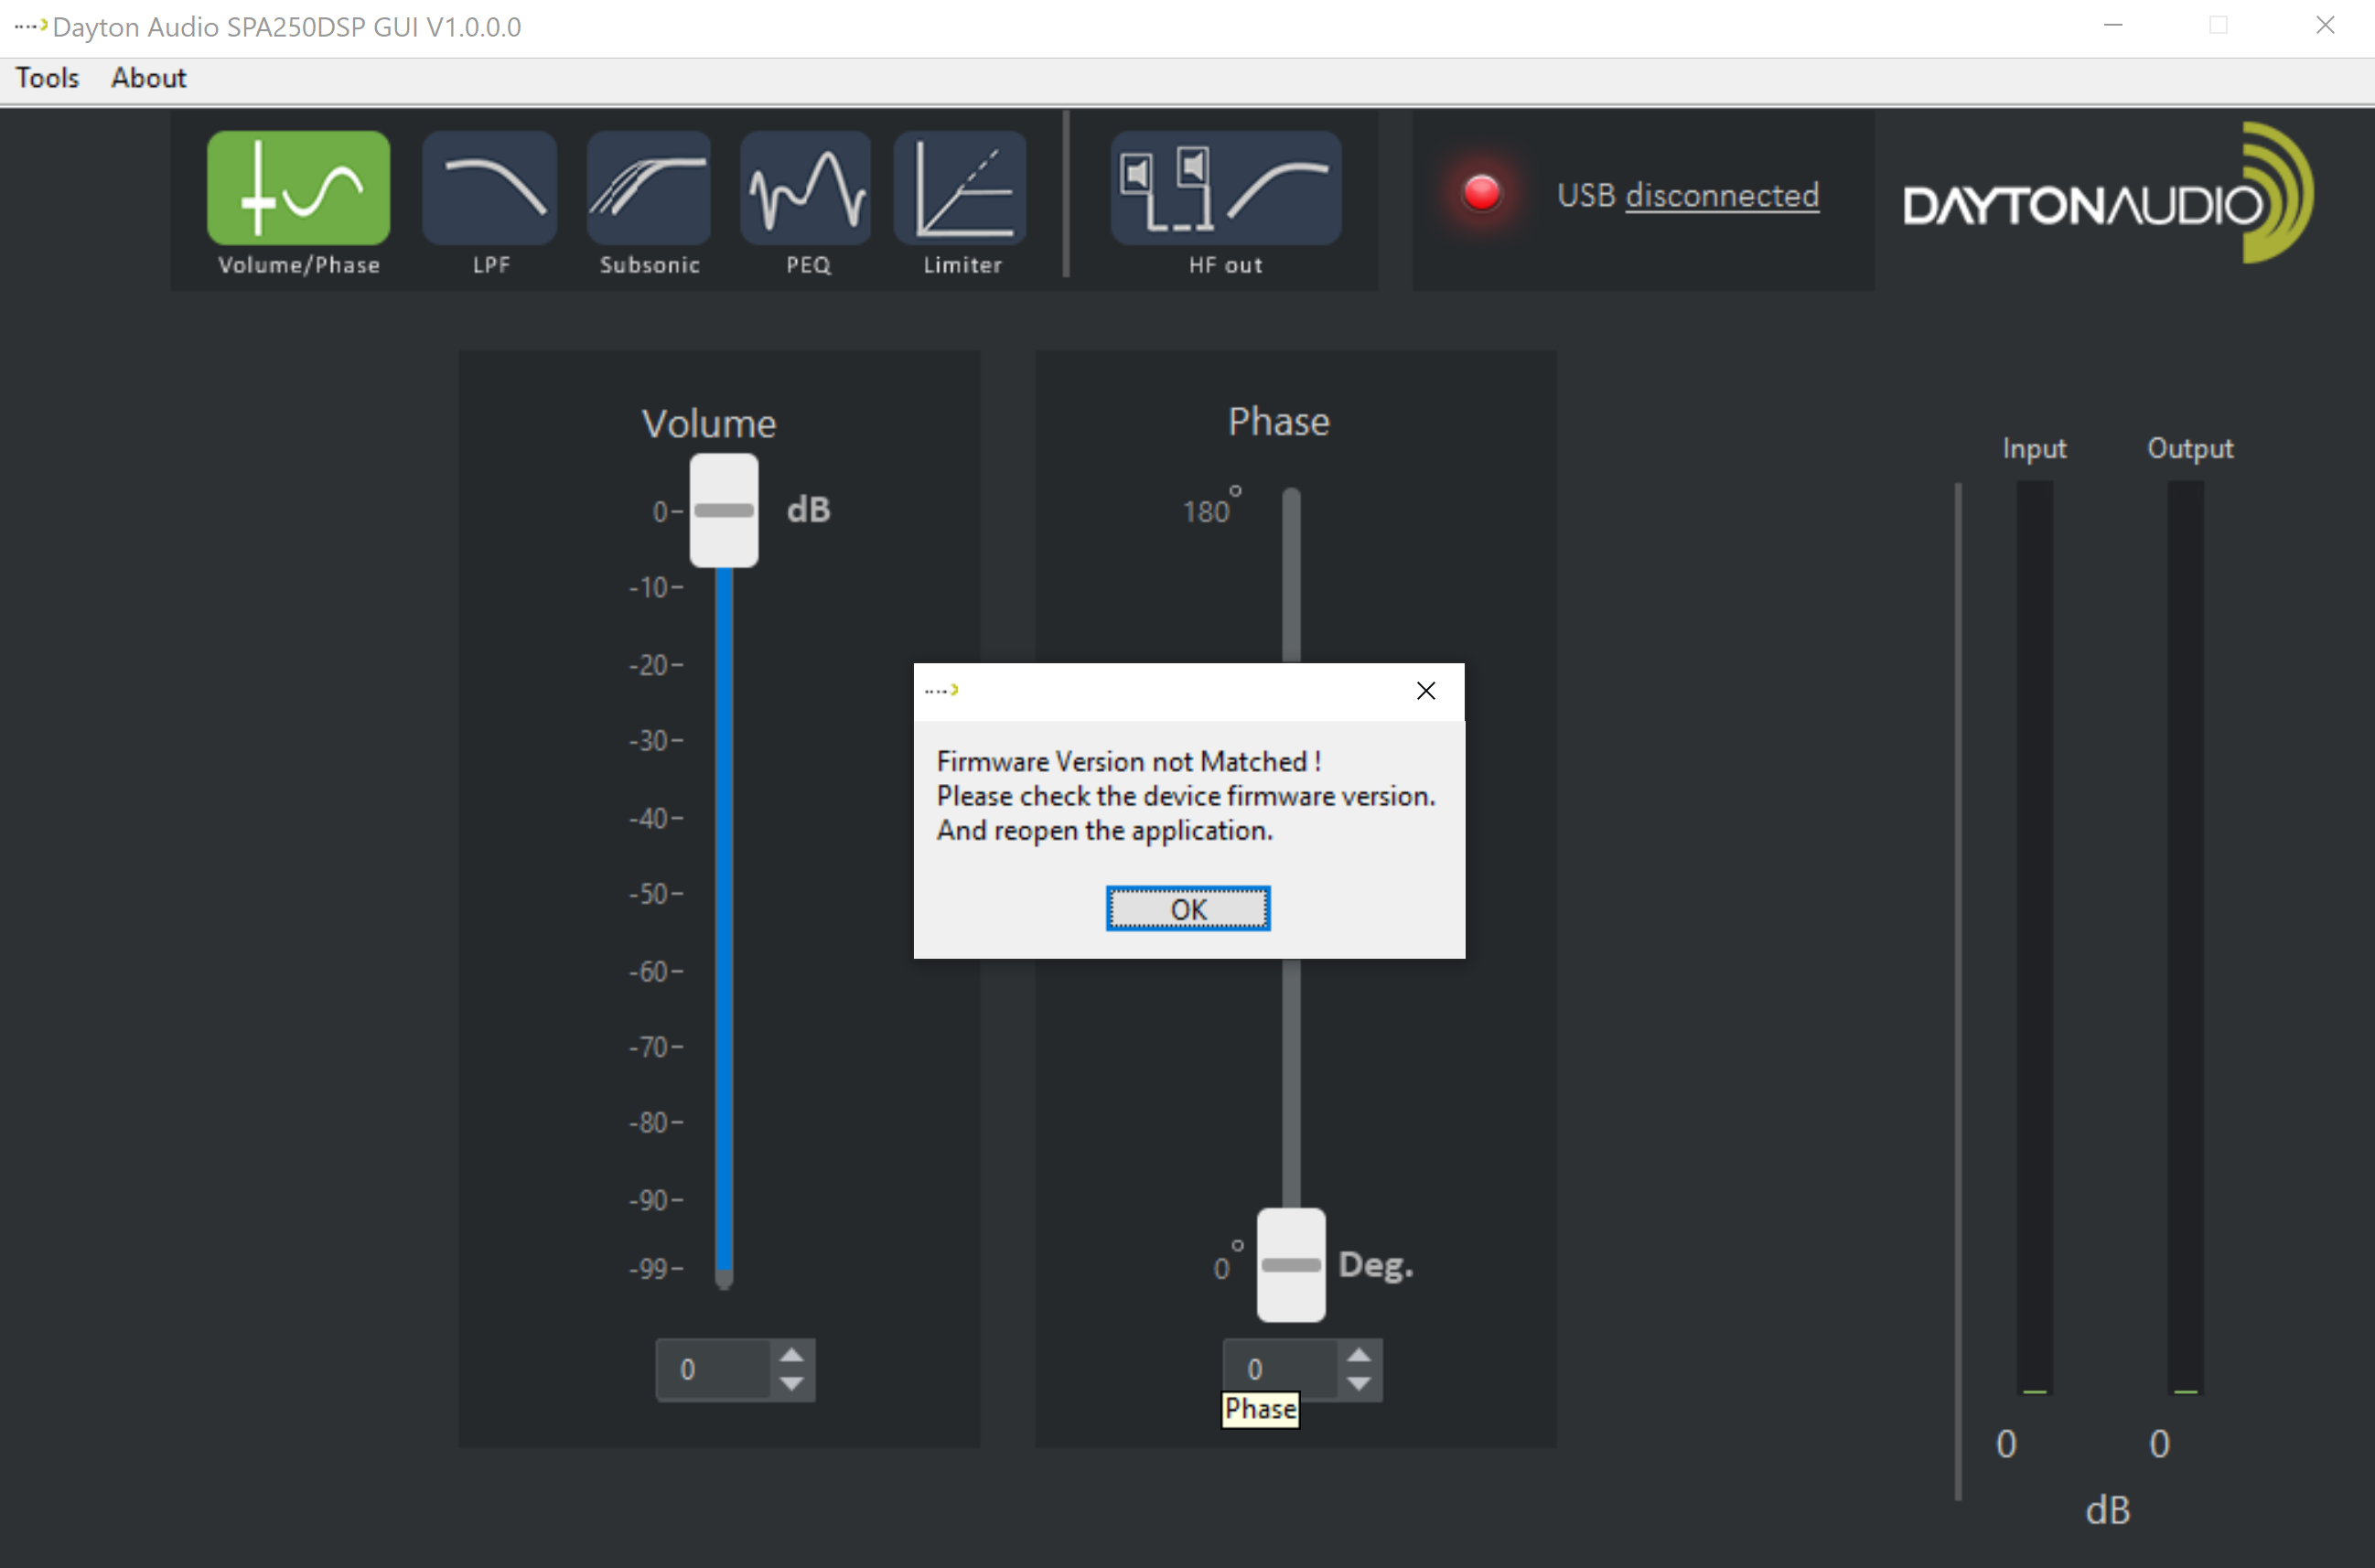
Task: Open the LPF filter section
Action: (490, 188)
